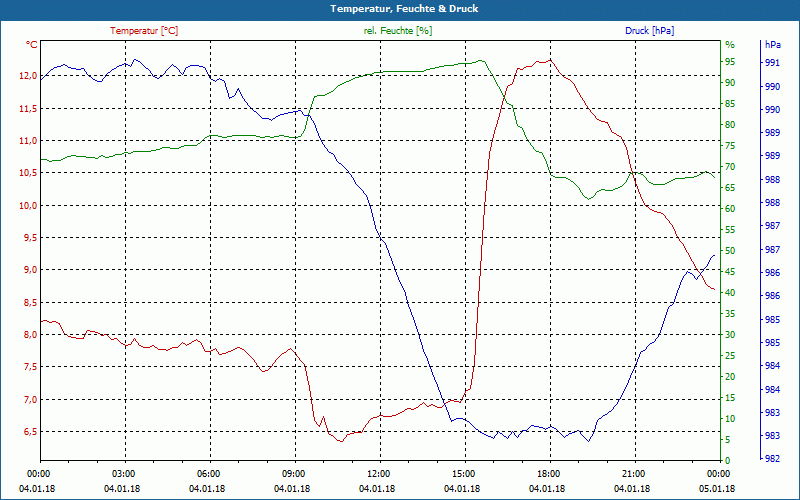Click the 05.01.18 date label
This screenshot has height=500, width=800.
coord(717,489)
